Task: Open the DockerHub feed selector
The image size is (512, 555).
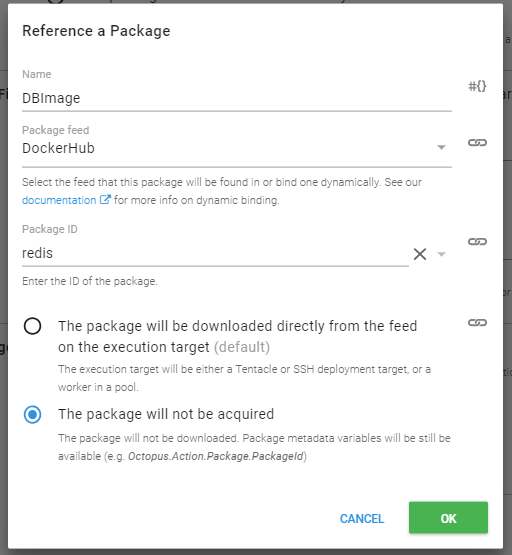Action: pos(237,148)
